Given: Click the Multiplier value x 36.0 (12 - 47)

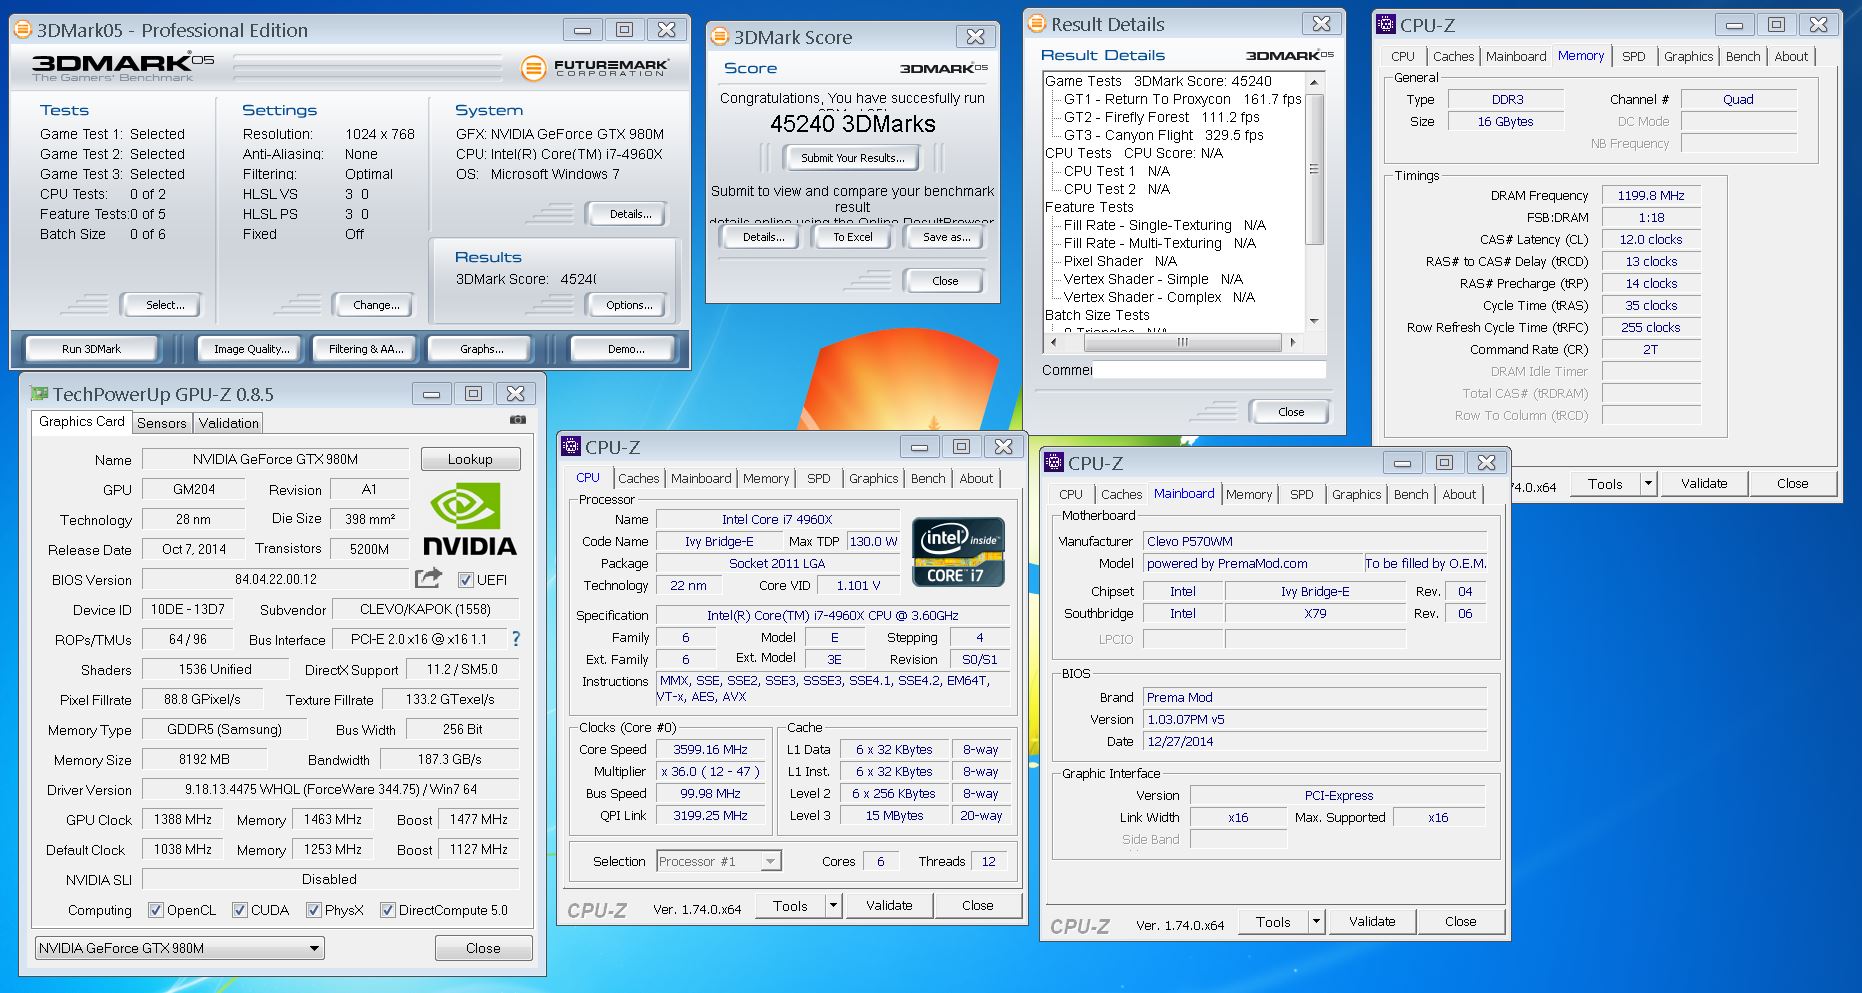Looking at the screenshot, I should [x=710, y=771].
